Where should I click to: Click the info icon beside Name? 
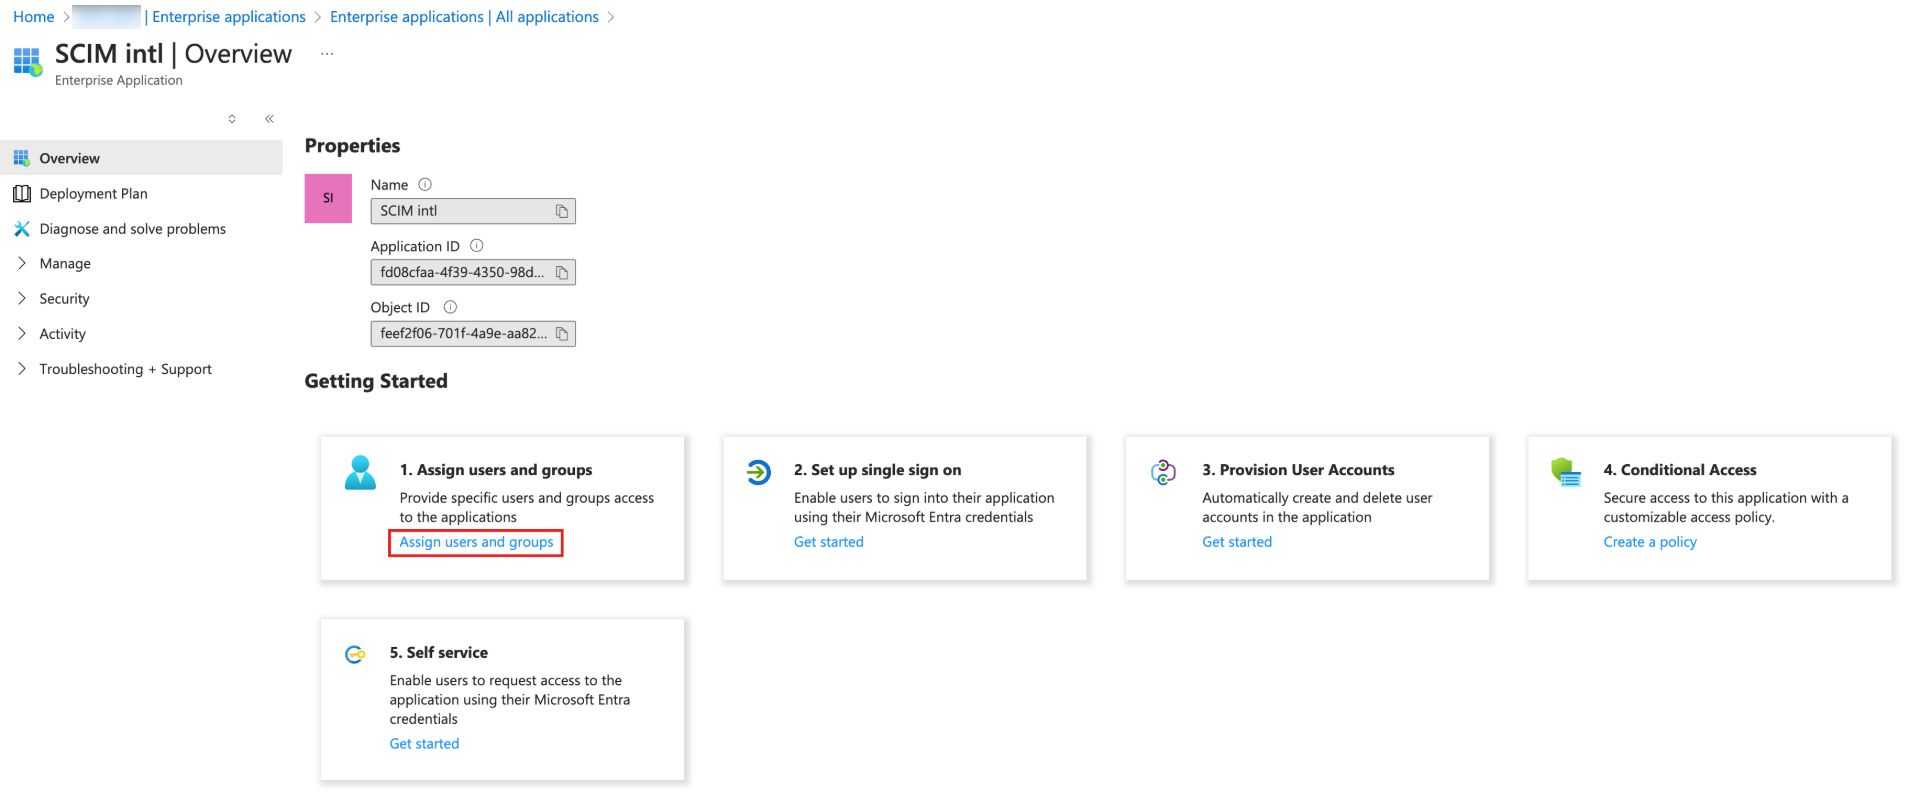coord(425,184)
